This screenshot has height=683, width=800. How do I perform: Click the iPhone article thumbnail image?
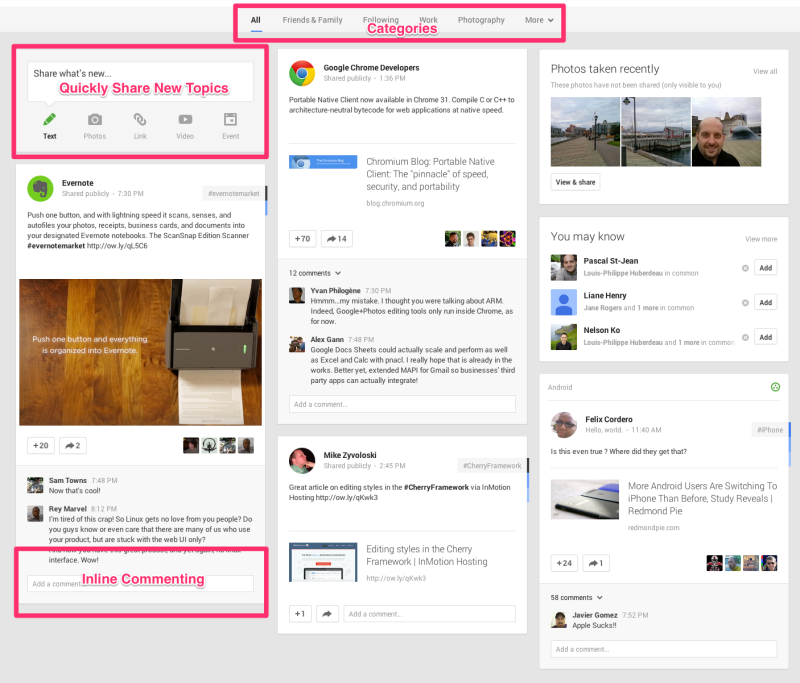coord(585,499)
